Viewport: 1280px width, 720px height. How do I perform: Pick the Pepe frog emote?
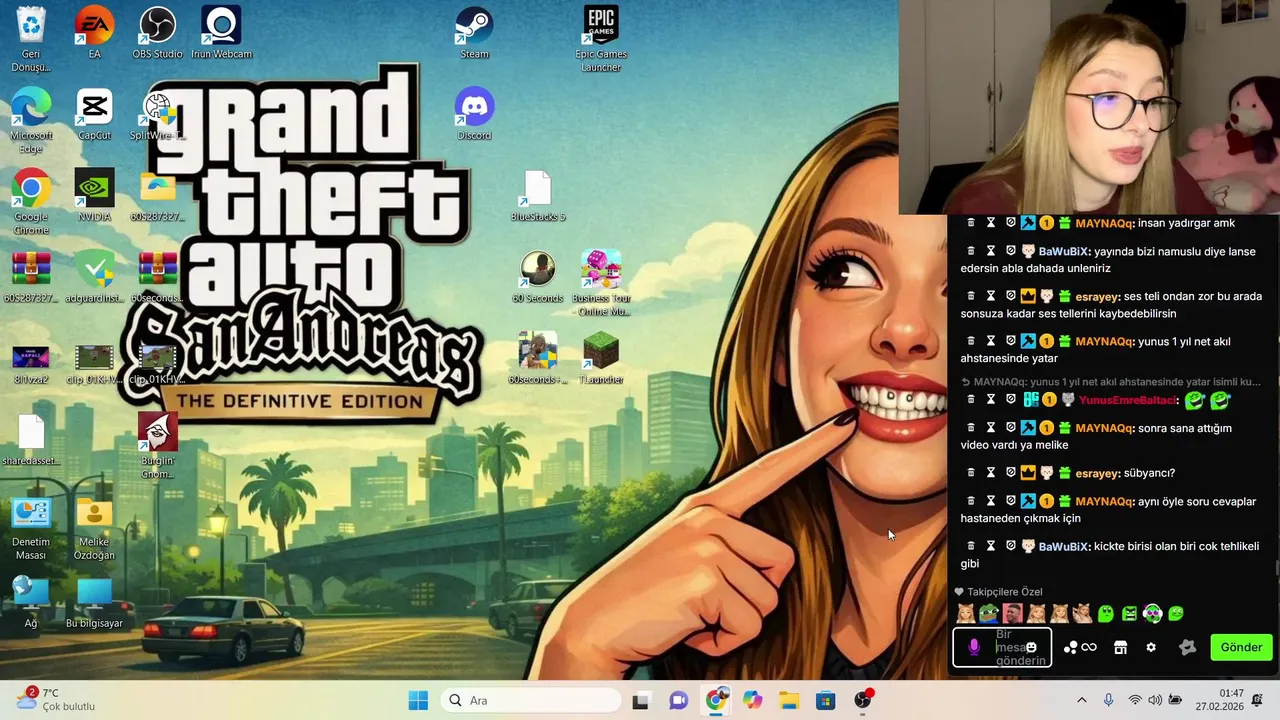point(988,613)
